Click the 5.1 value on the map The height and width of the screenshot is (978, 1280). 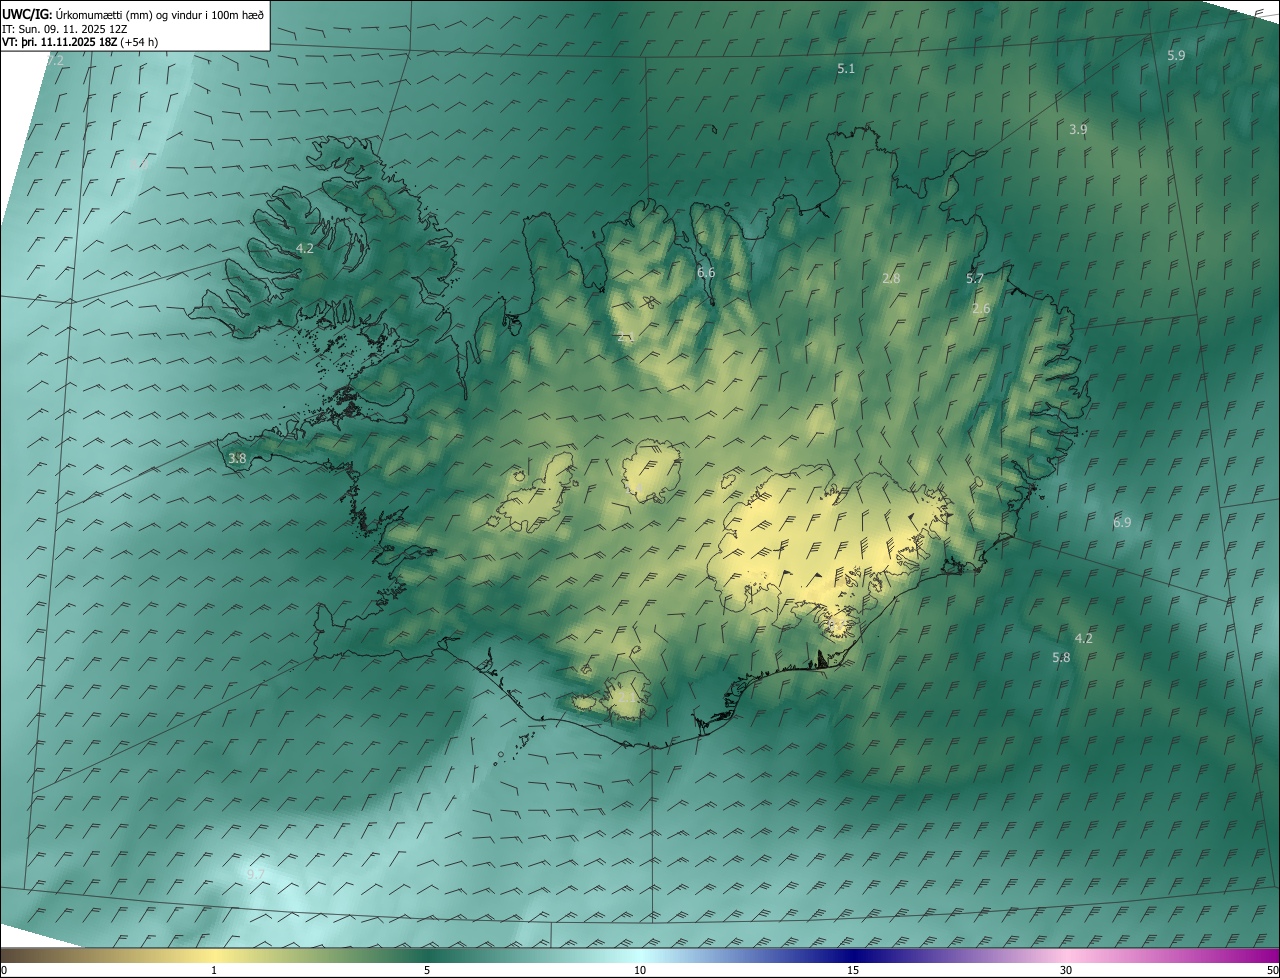pyautogui.click(x=846, y=68)
